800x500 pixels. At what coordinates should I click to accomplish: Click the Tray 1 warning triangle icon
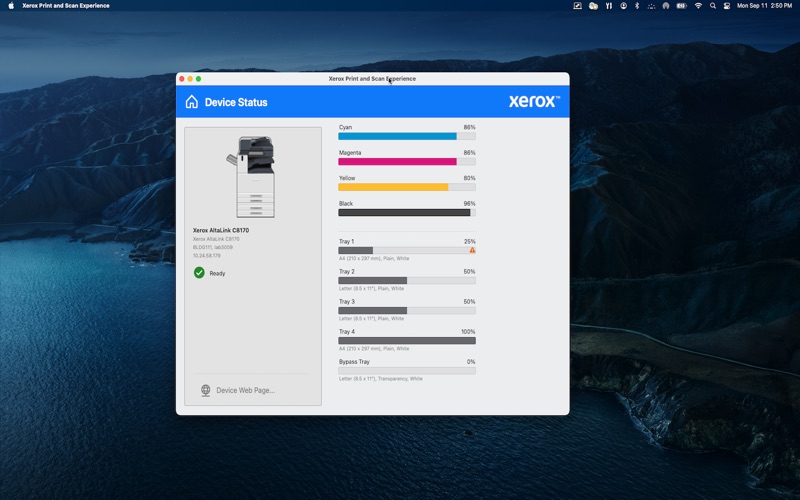[472, 250]
